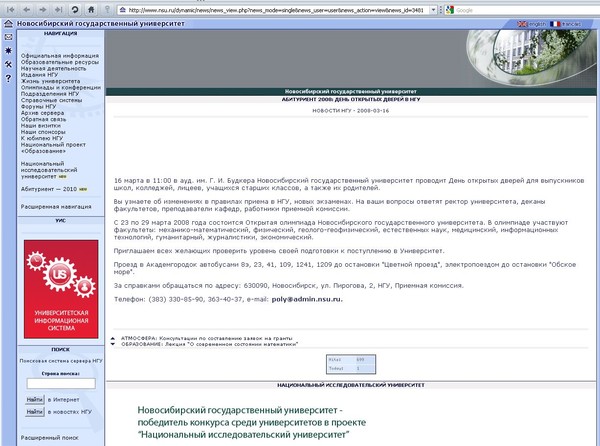Open previous news АТМОСФЕРА grants consultation
600x446 pixels.
[x=207, y=338]
